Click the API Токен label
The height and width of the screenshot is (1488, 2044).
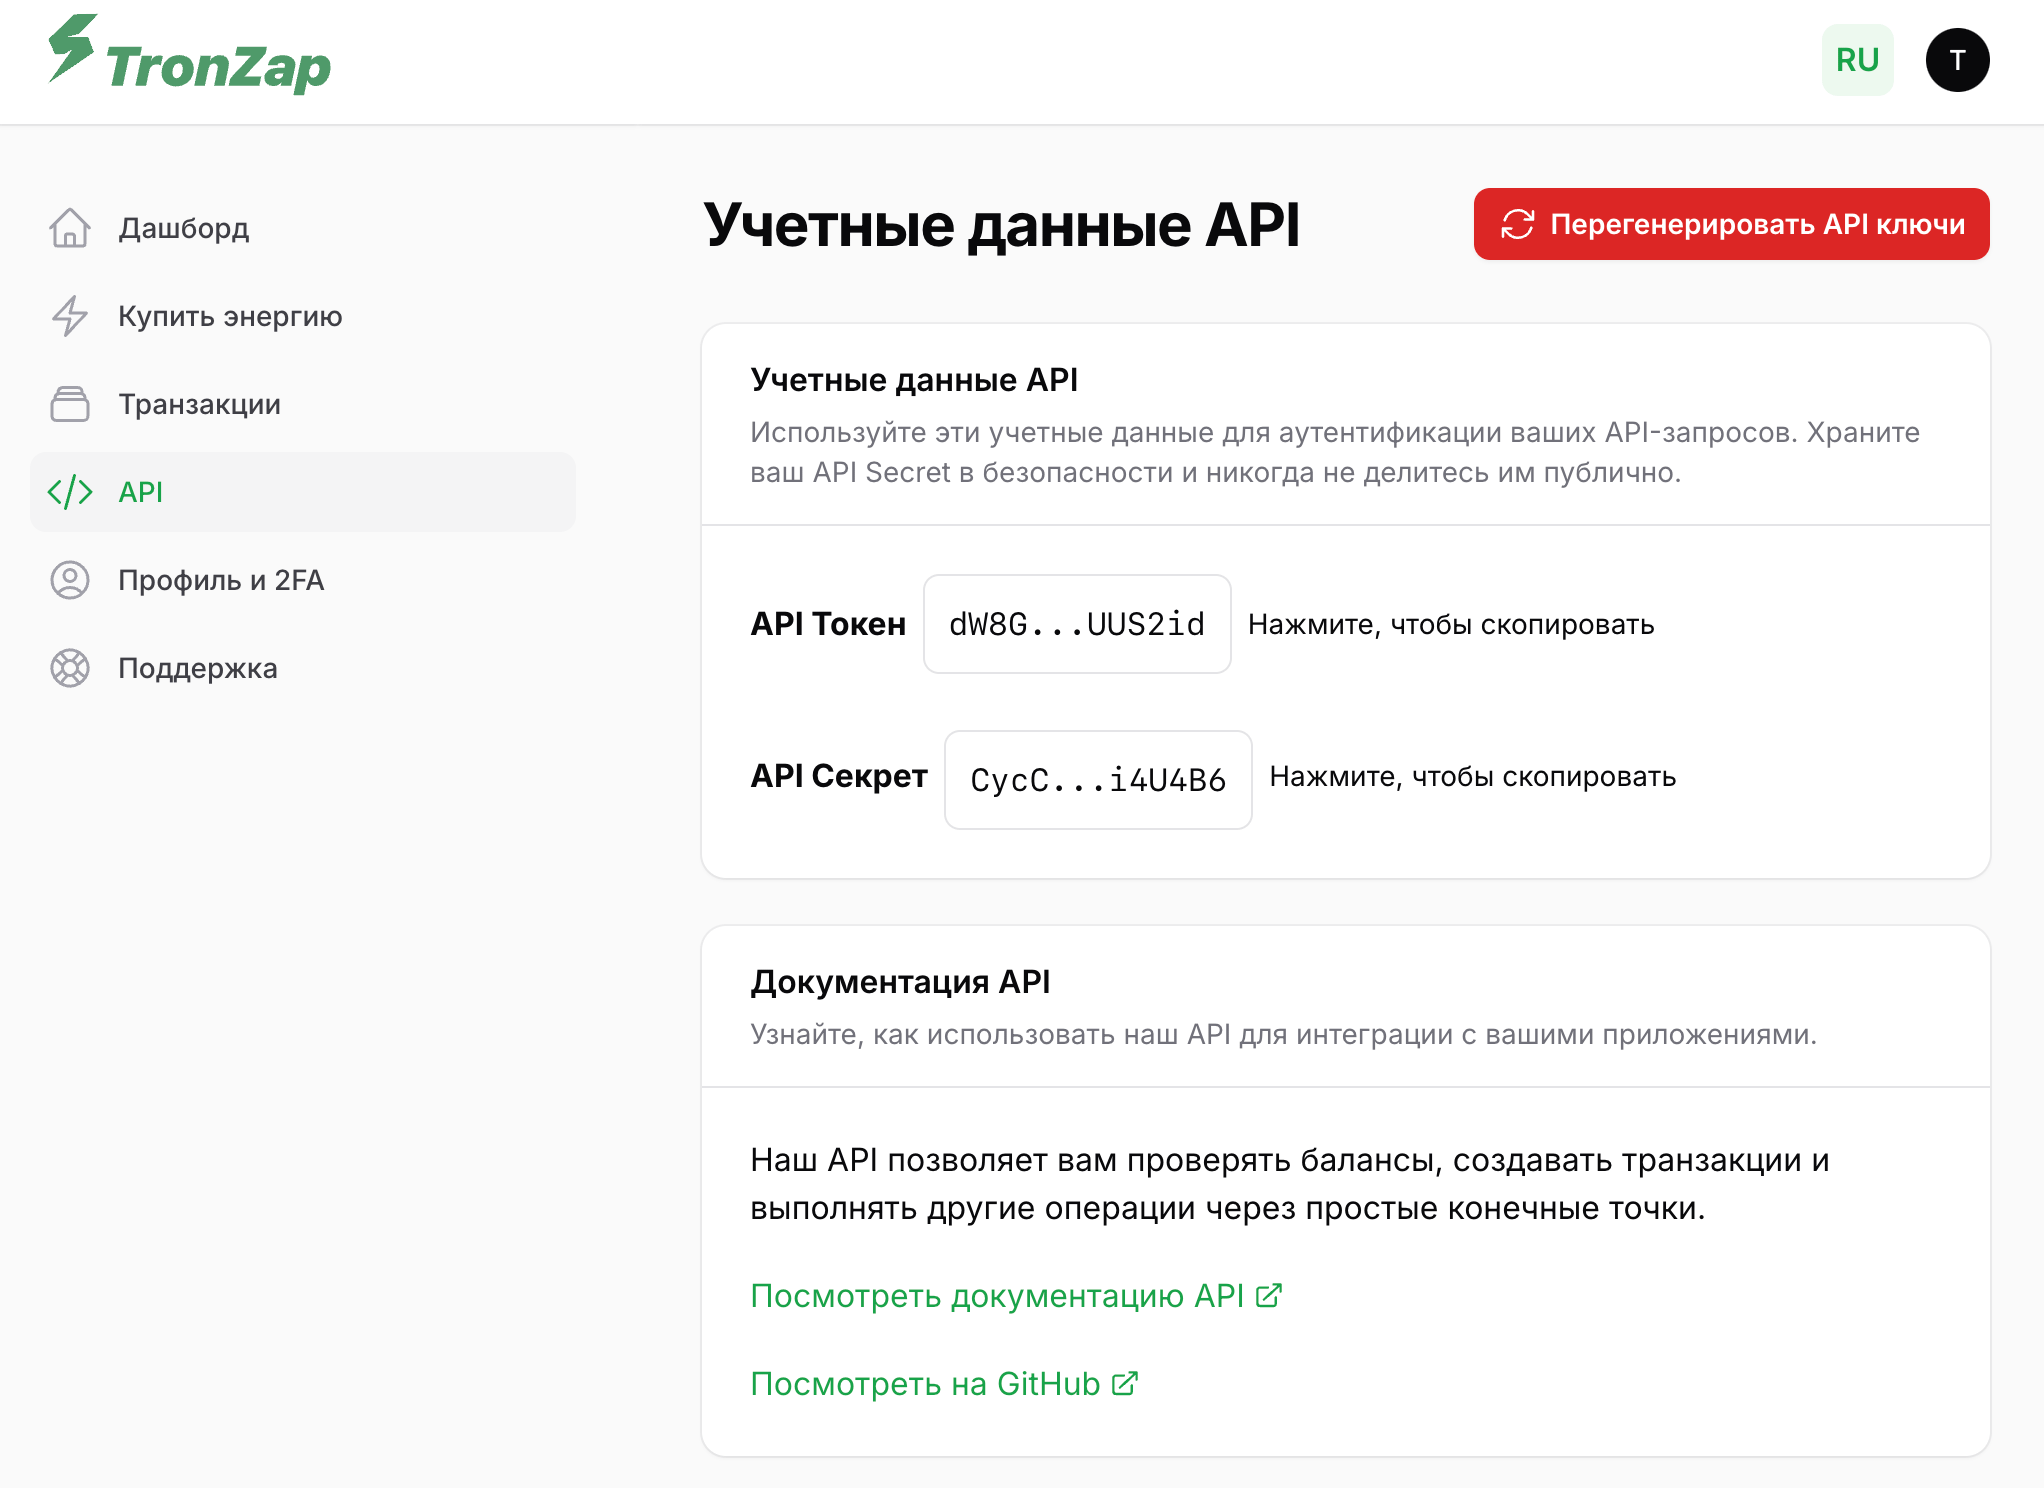[x=828, y=624]
